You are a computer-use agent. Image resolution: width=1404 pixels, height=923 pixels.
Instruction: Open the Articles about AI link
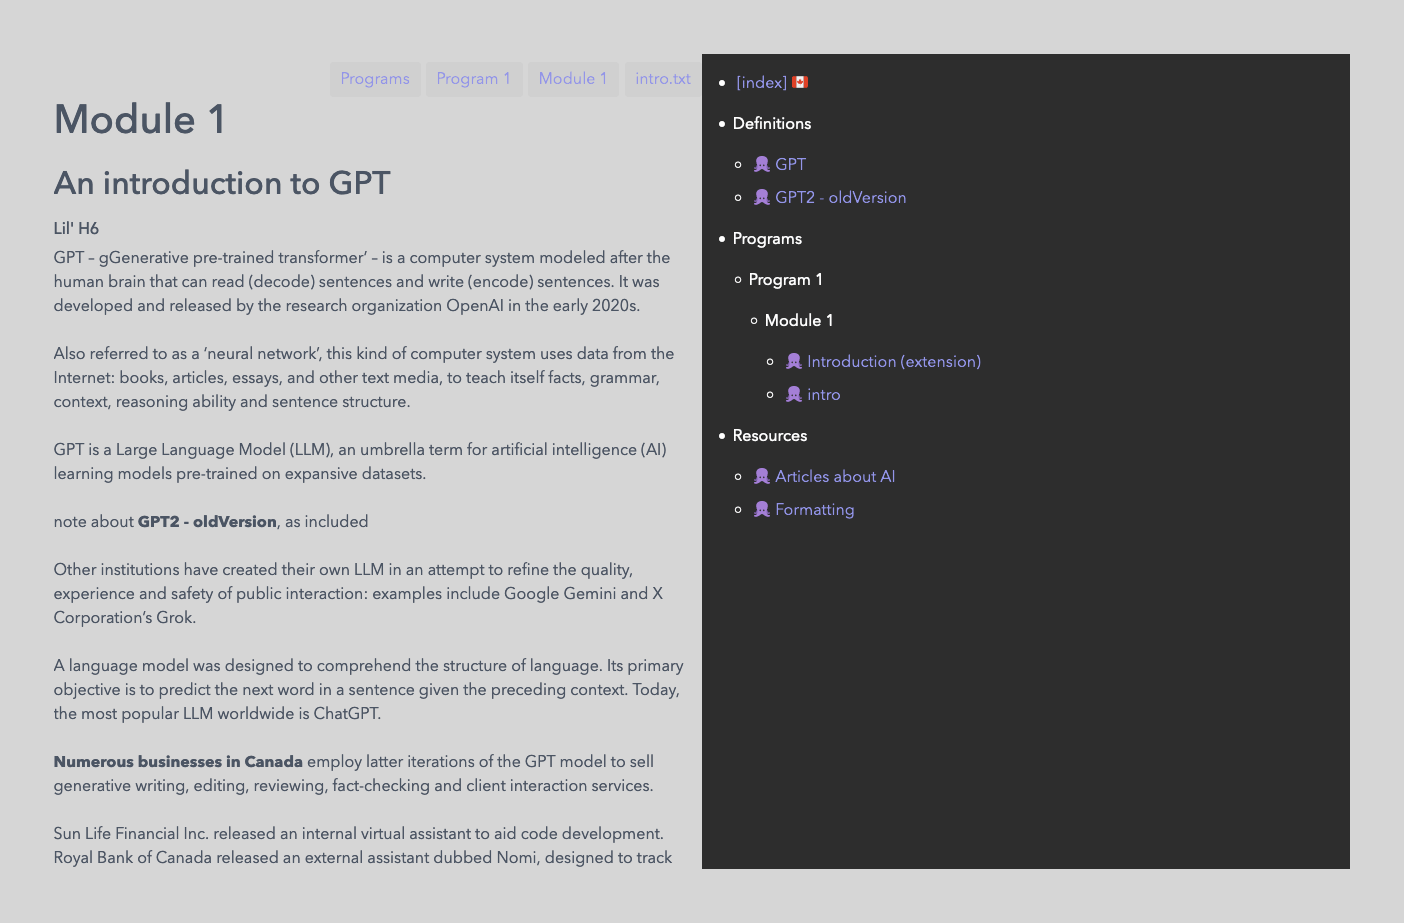[835, 477]
